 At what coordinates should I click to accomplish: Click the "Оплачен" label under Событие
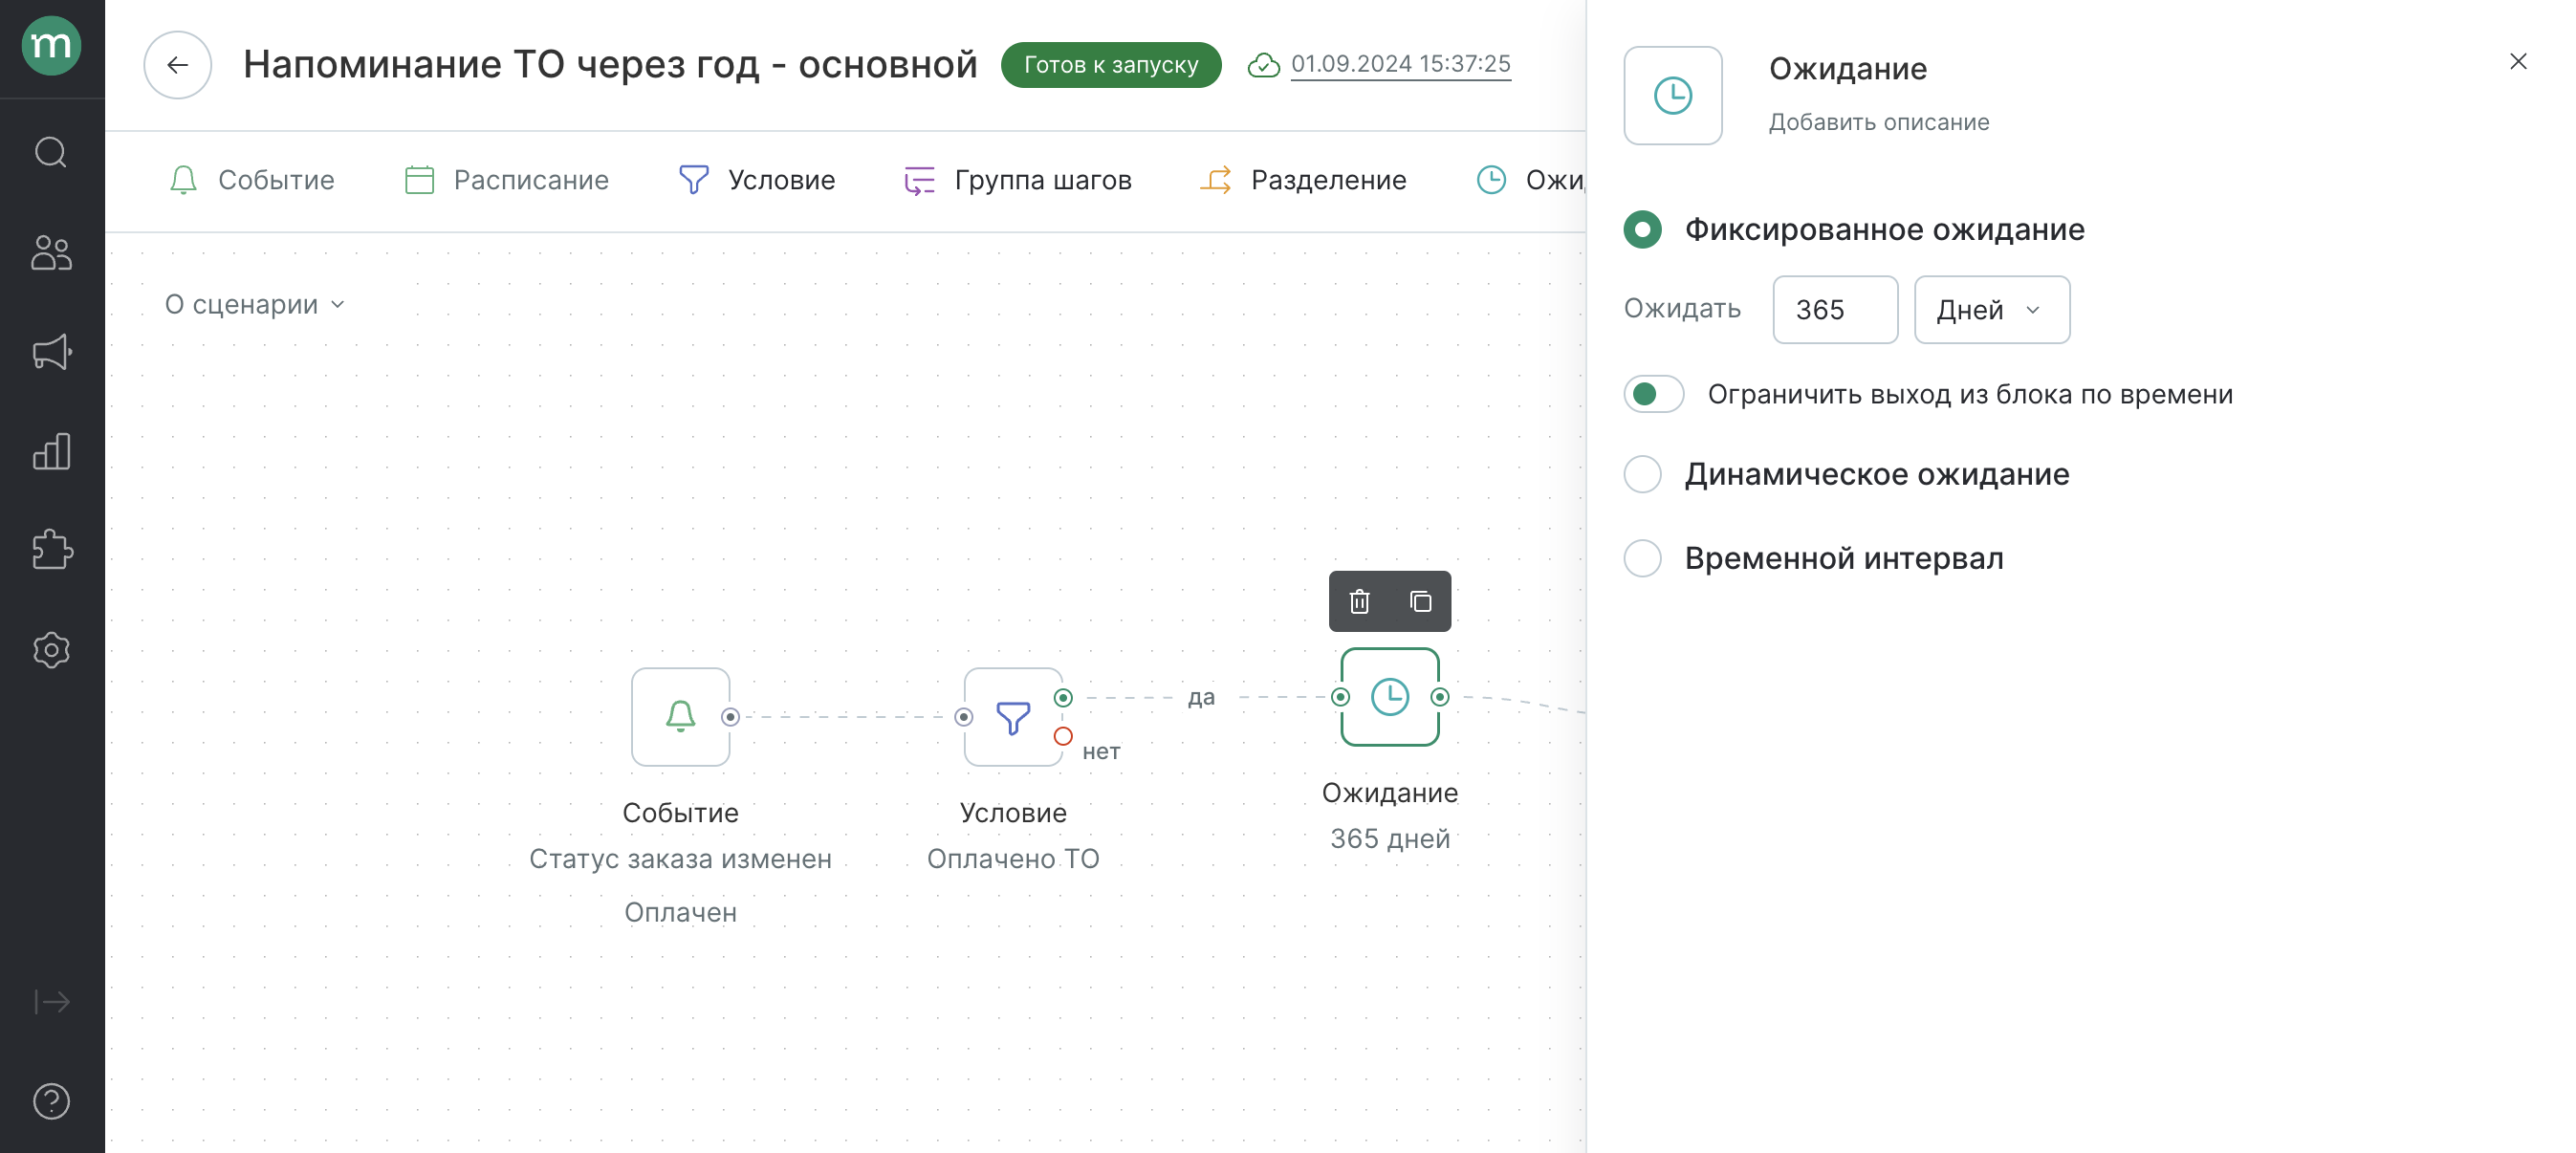click(x=680, y=912)
